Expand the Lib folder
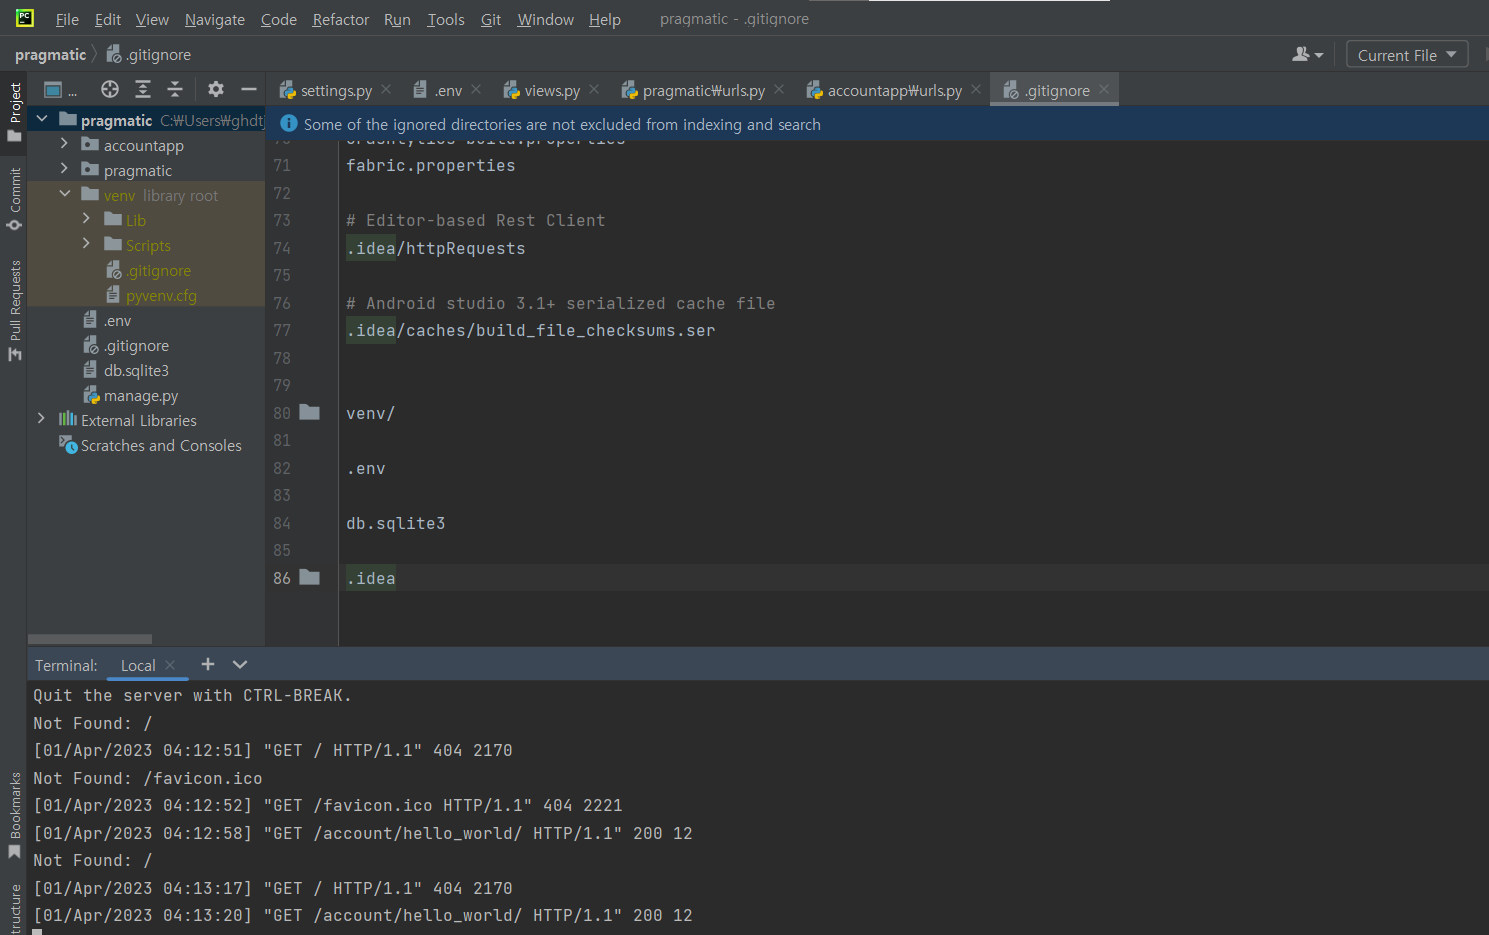The height and width of the screenshot is (935, 1489). pyautogui.click(x=86, y=219)
